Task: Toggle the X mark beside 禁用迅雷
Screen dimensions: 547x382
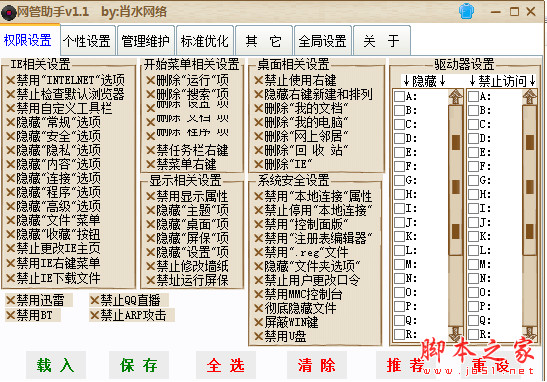Action: (x=11, y=300)
